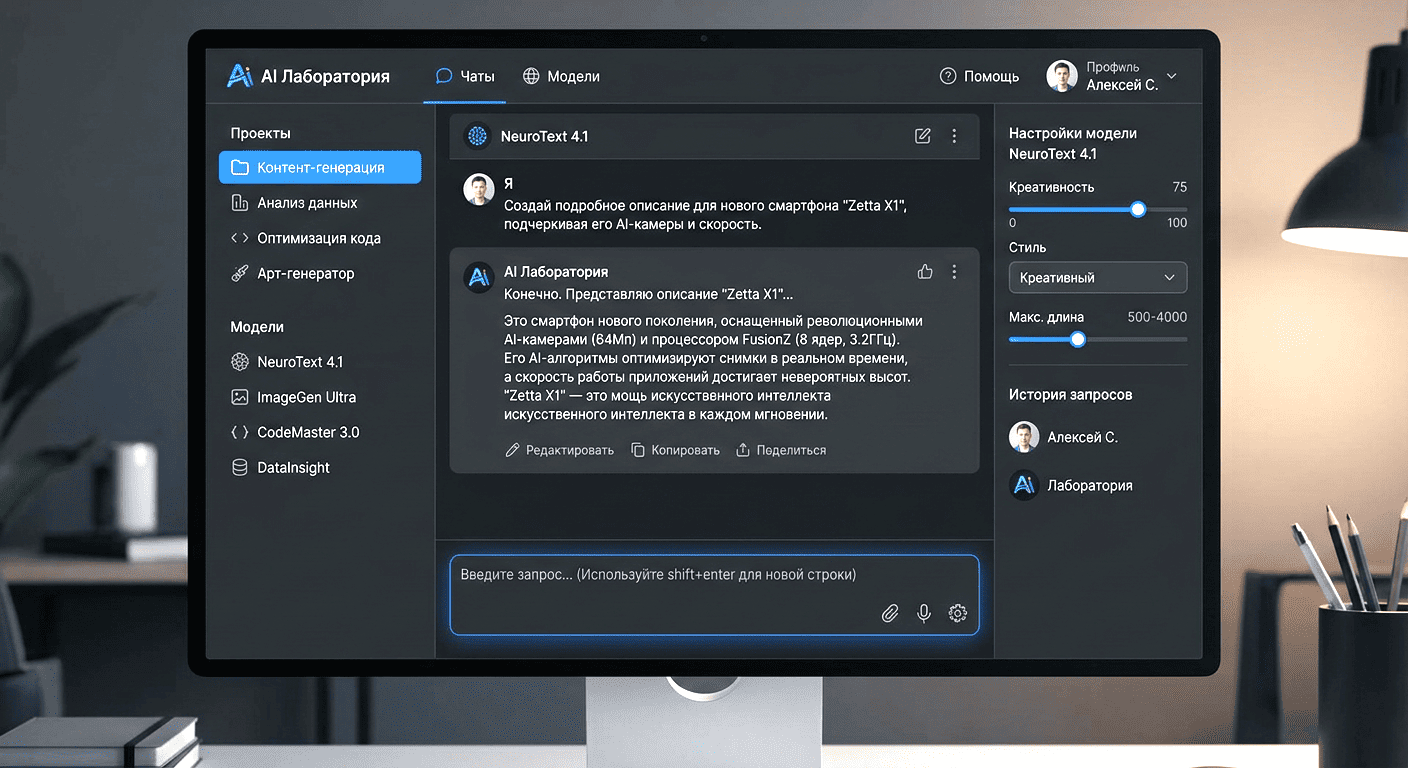Switch to the Модели tab
Screen dimensions: 1408x768
pos(562,76)
